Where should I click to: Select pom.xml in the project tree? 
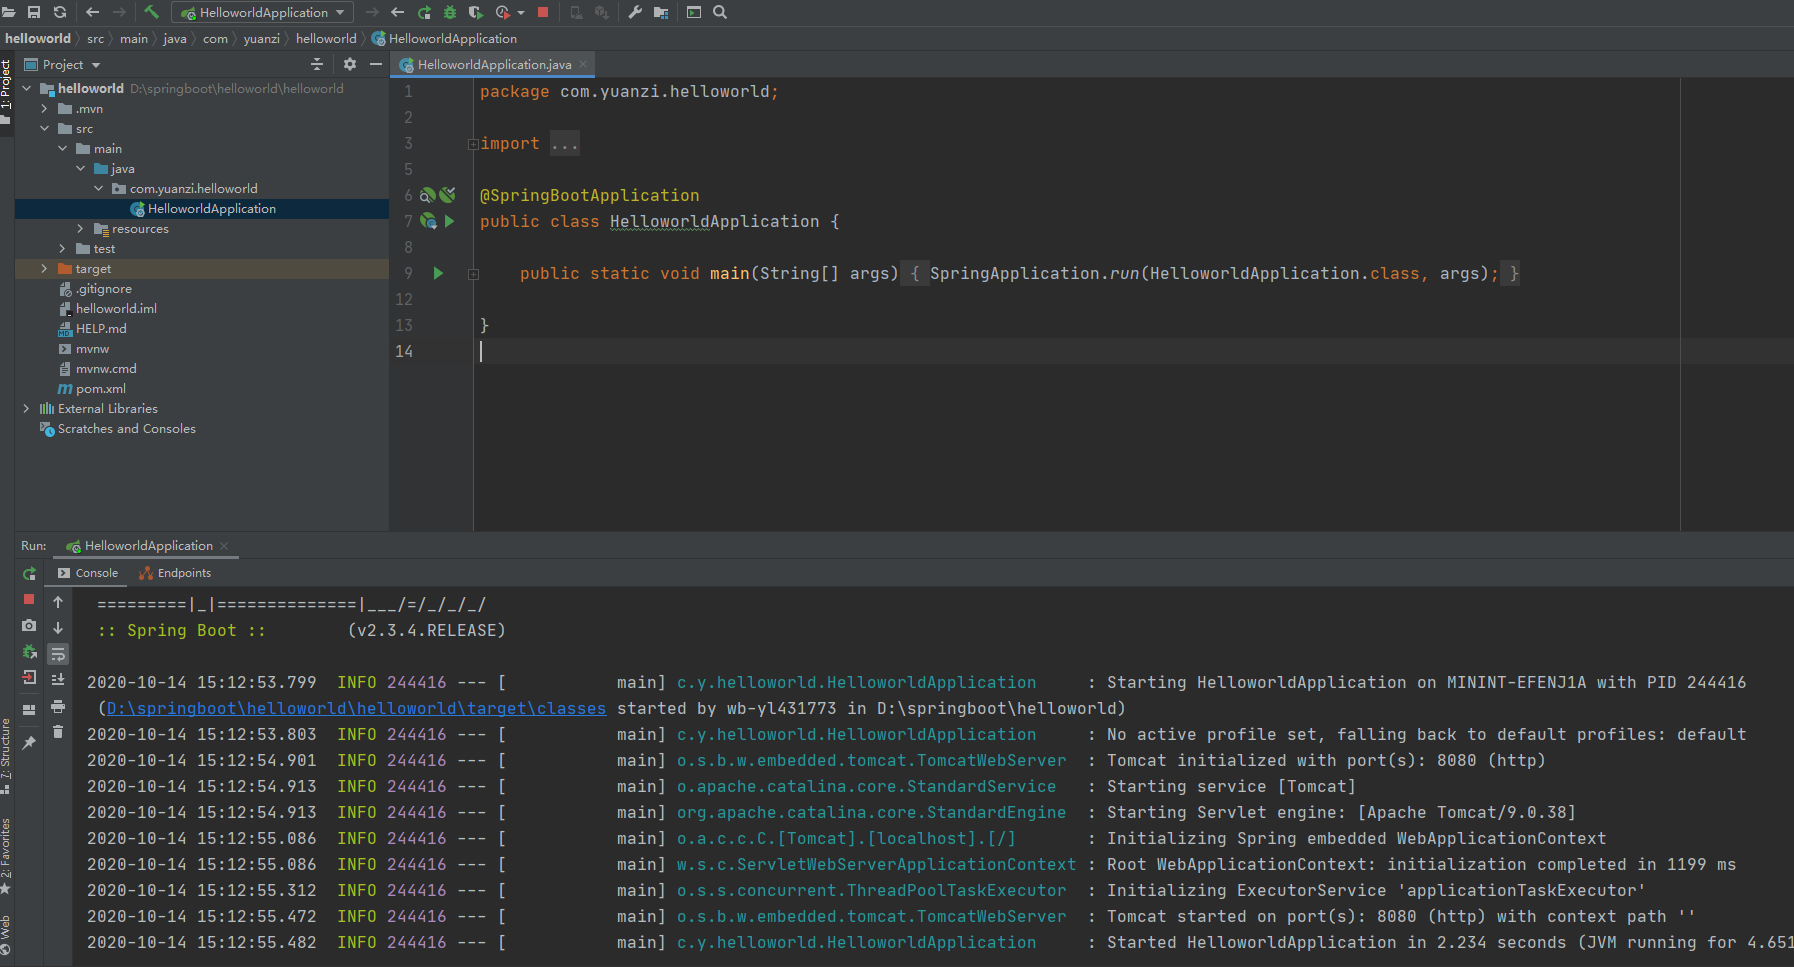tap(100, 388)
